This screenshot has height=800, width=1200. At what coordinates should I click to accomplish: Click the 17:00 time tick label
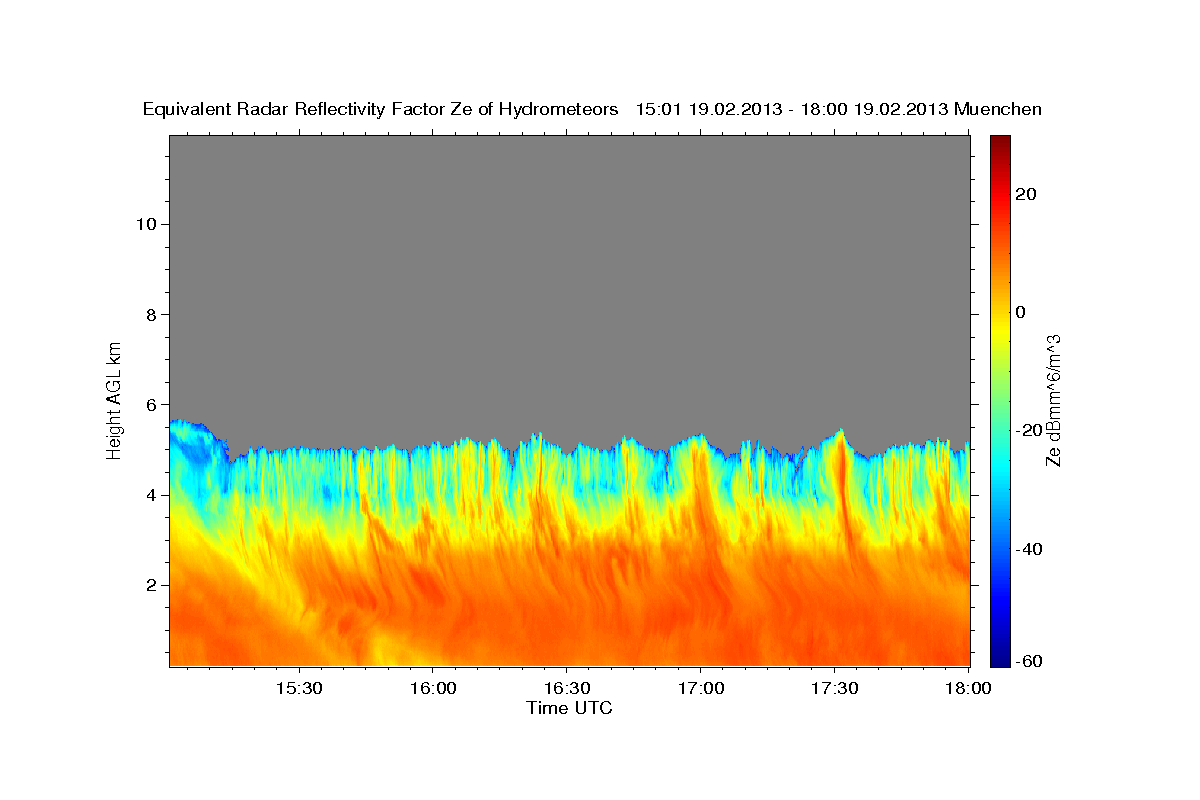click(700, 689)
